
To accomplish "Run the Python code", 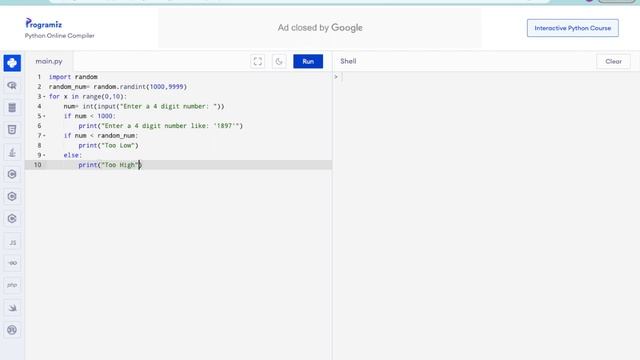I will click(308, 61).
